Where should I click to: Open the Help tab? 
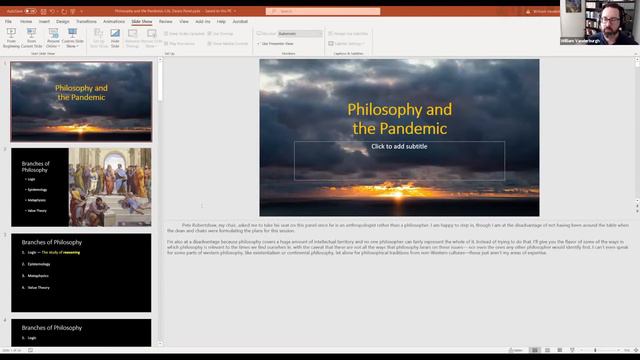click(221, 22)
